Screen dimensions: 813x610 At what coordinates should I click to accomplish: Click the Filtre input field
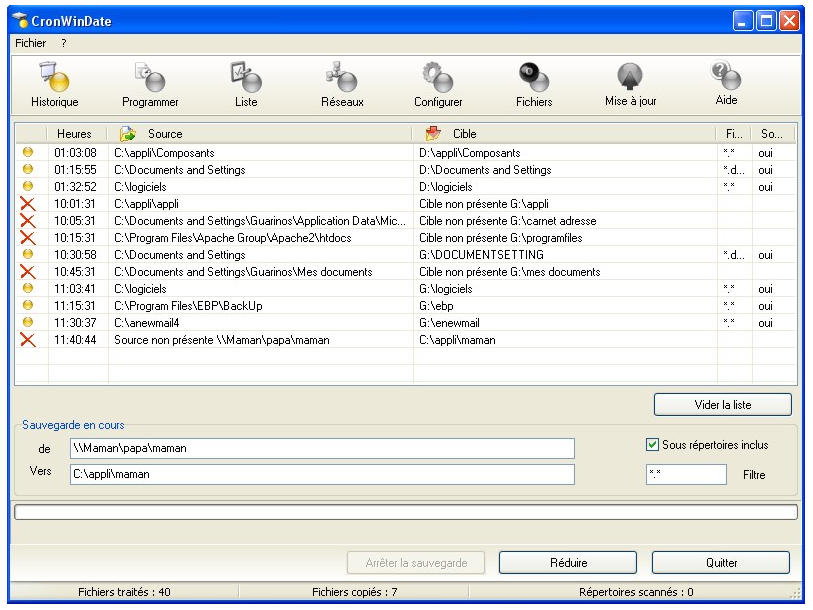[686, 474]
